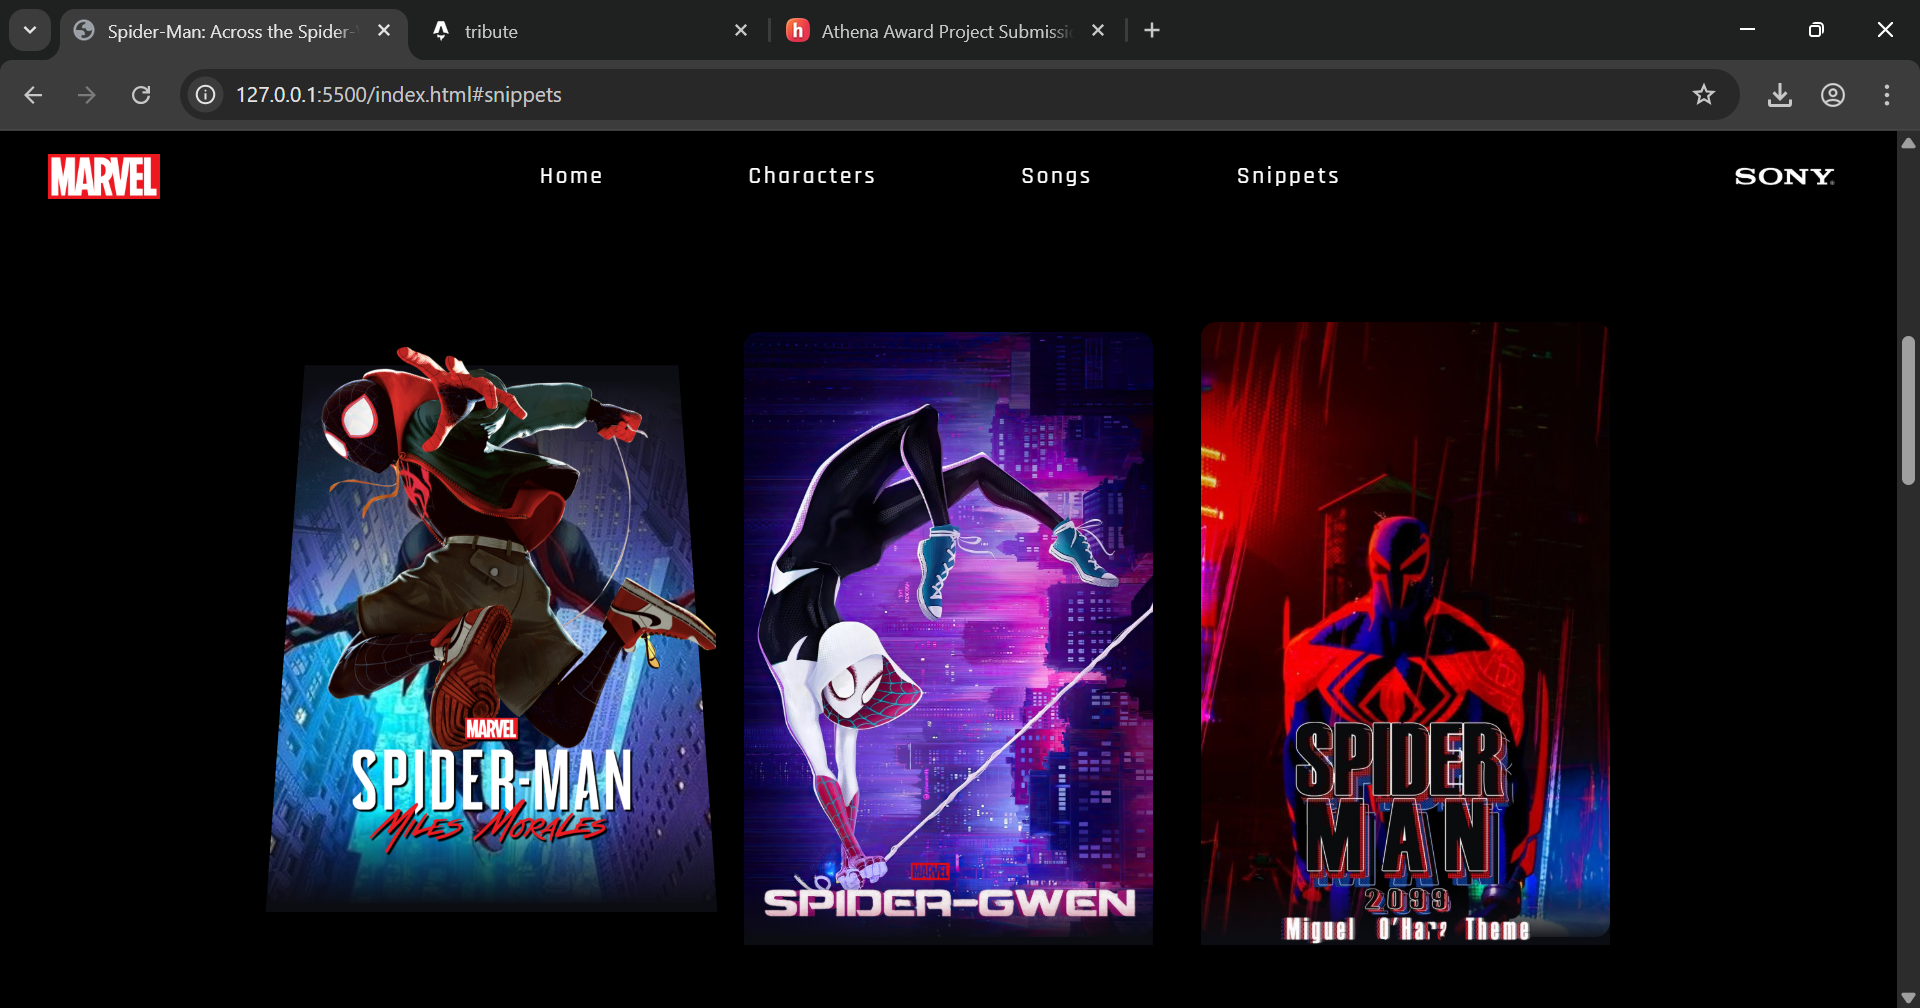Go forward to the next page
This screenshot has width=1920, height=1008.
(x=87, y=95)
